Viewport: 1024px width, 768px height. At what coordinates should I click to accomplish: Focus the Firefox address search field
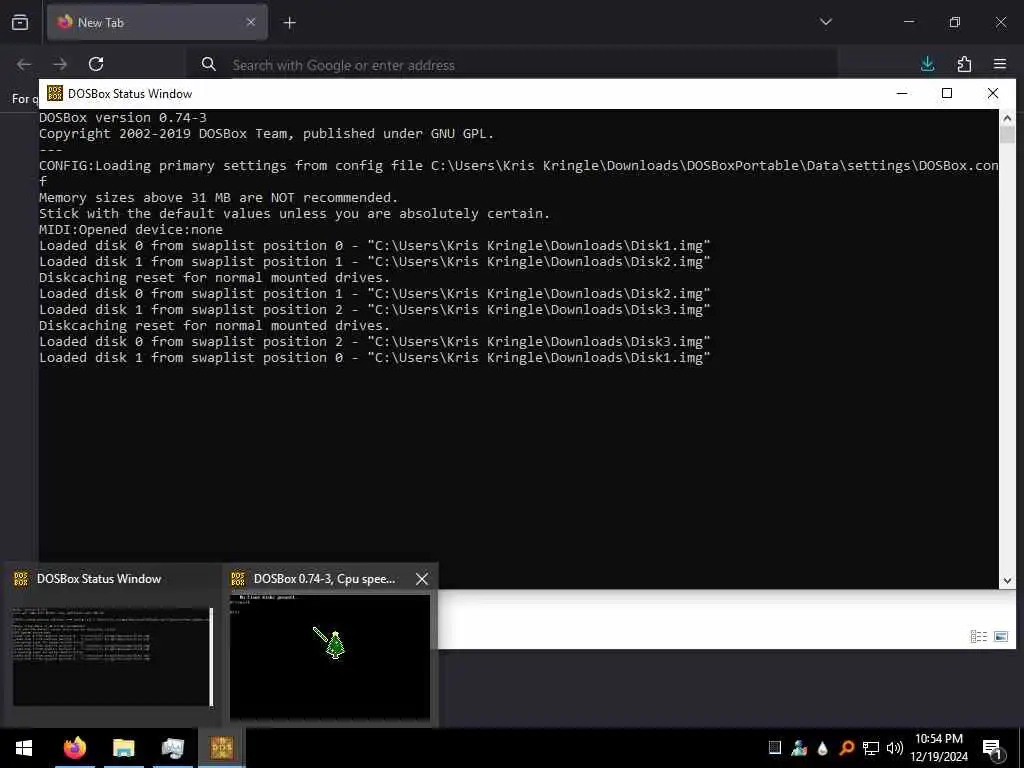[512, 65]
